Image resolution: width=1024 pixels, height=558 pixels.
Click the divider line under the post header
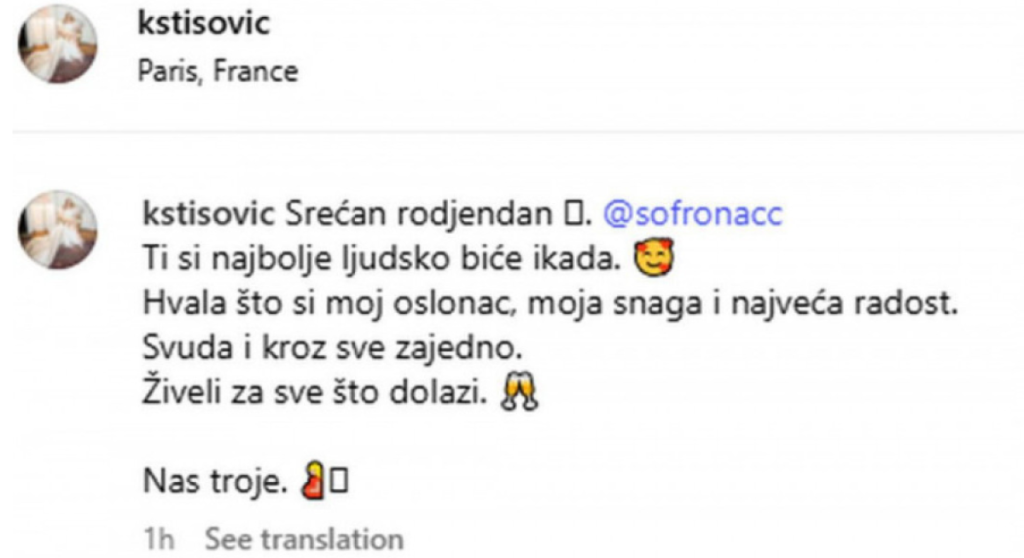coord(518,132)
